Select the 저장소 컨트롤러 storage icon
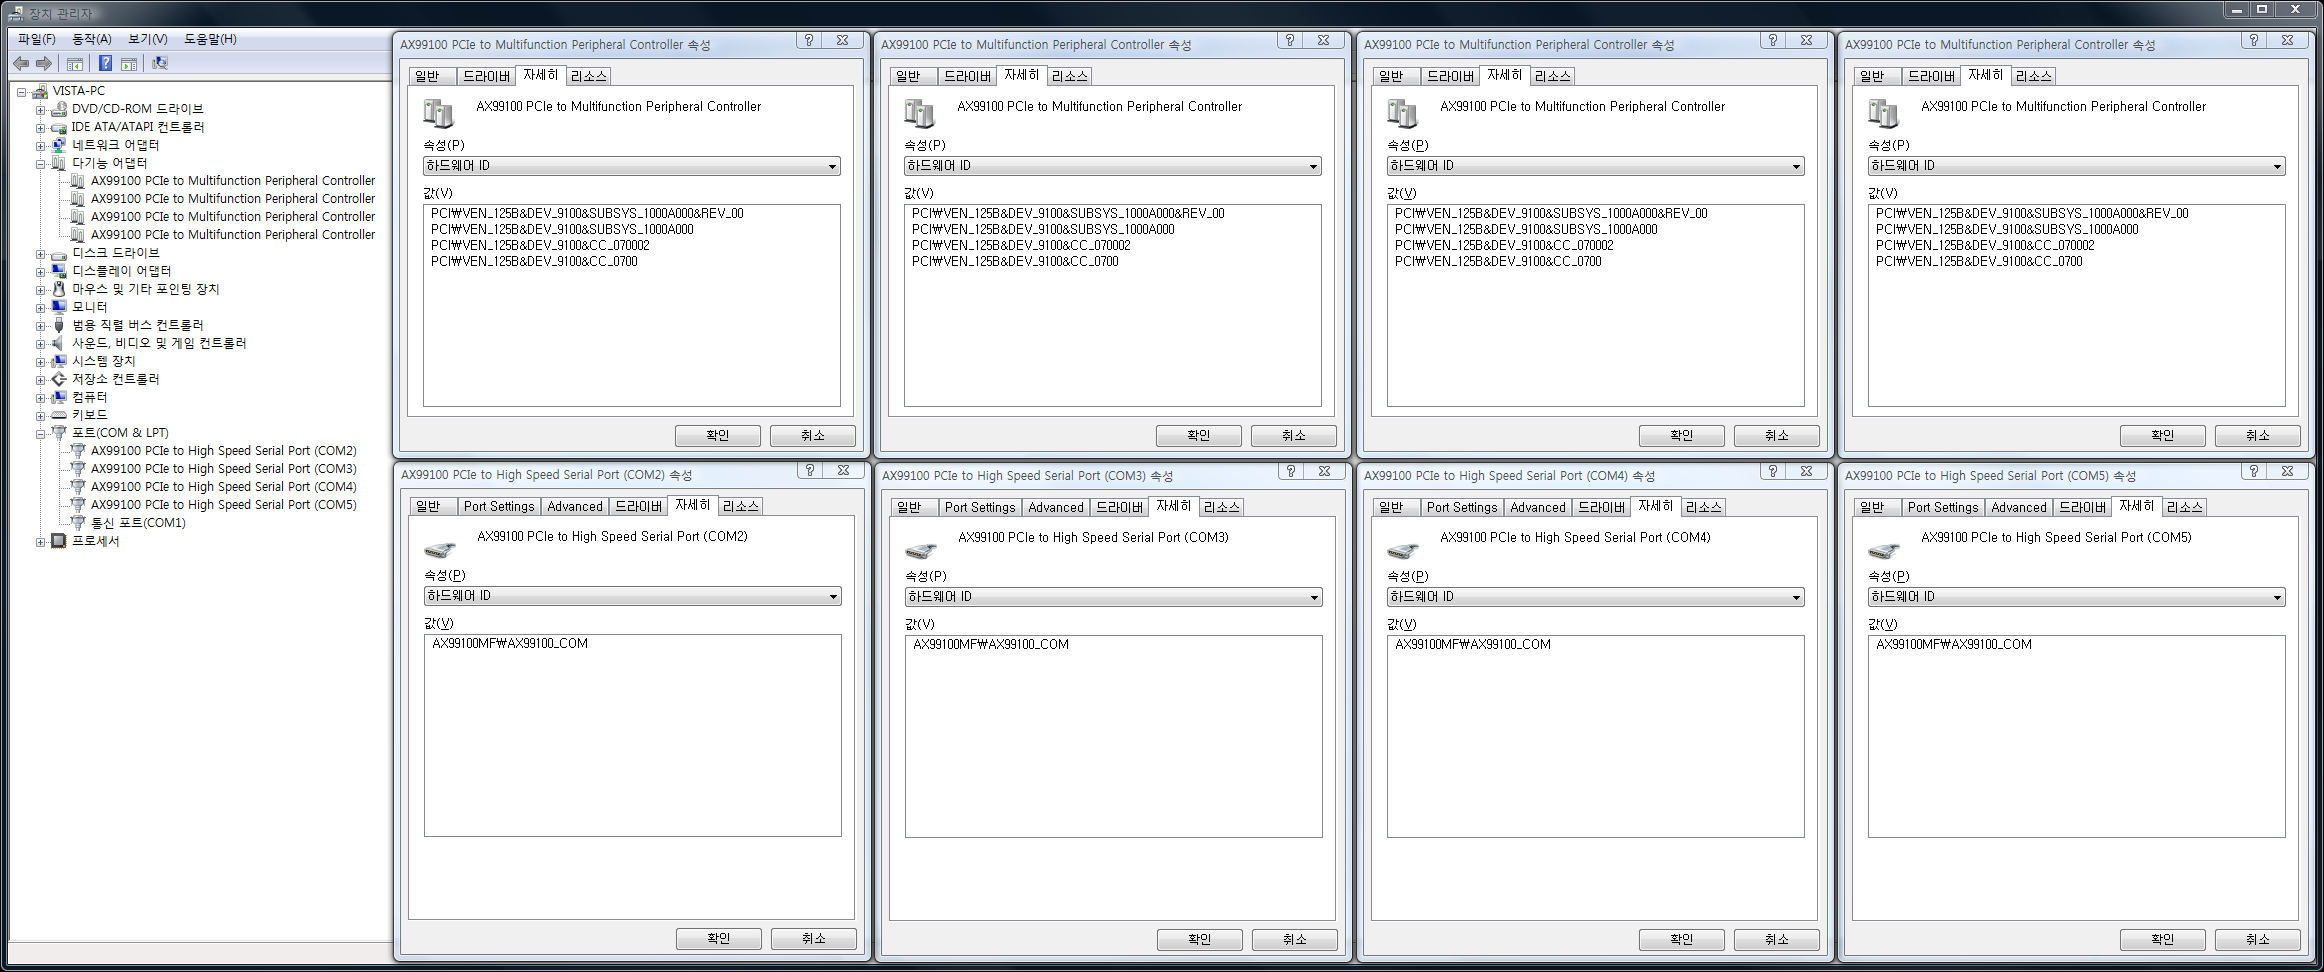2324x972 pixels. (59, 379)
